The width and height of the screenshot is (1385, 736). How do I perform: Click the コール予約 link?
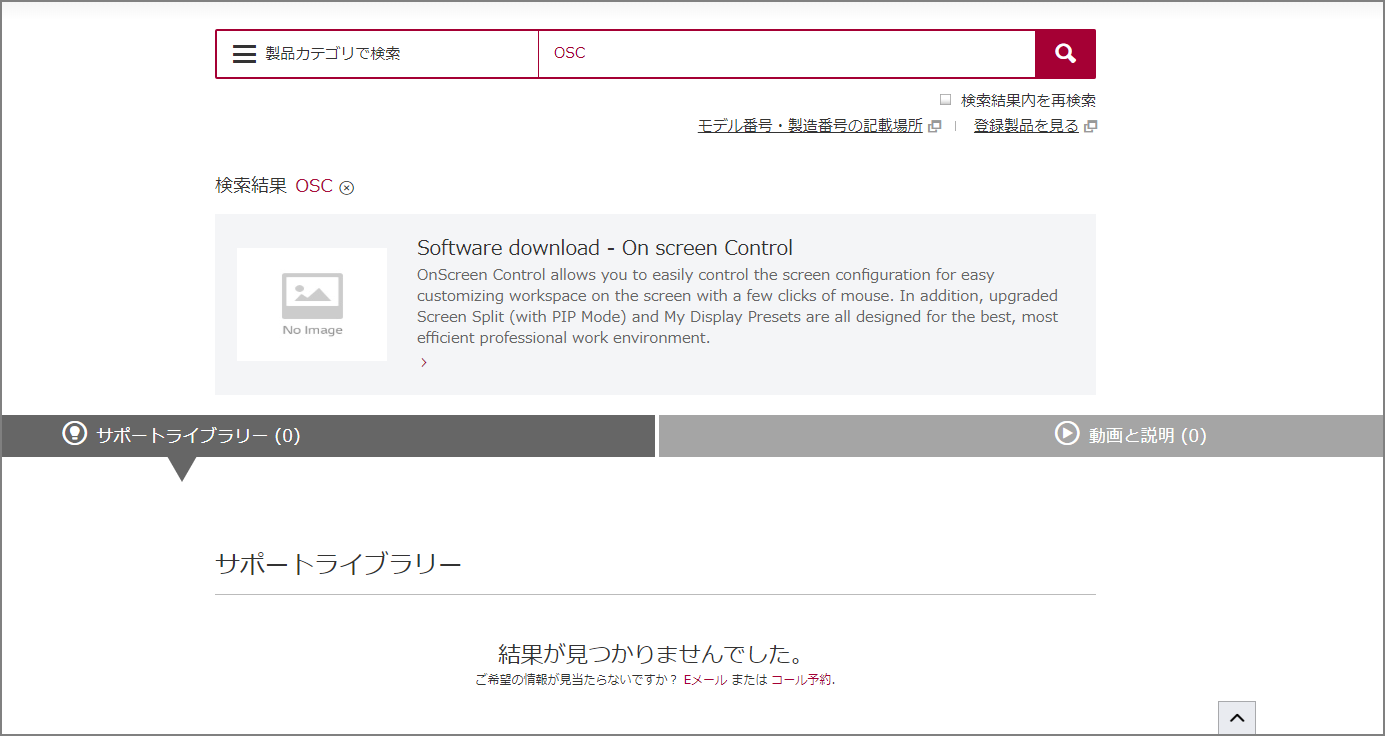tap(801, 680)
